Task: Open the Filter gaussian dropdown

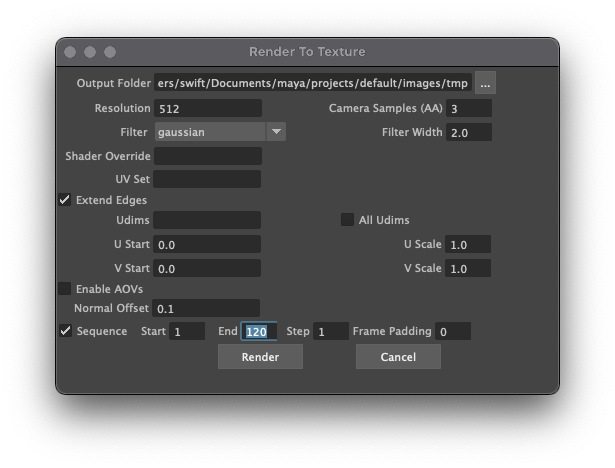Action: tap(220, 132)
